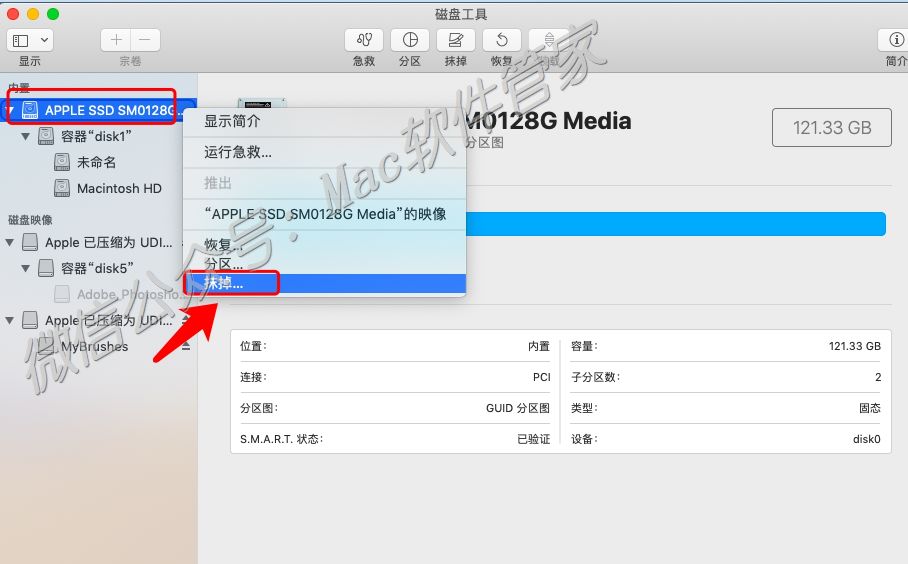Click the 内置 location value
The height and width of the screenshot is (564, 908).
coord(539,346)
